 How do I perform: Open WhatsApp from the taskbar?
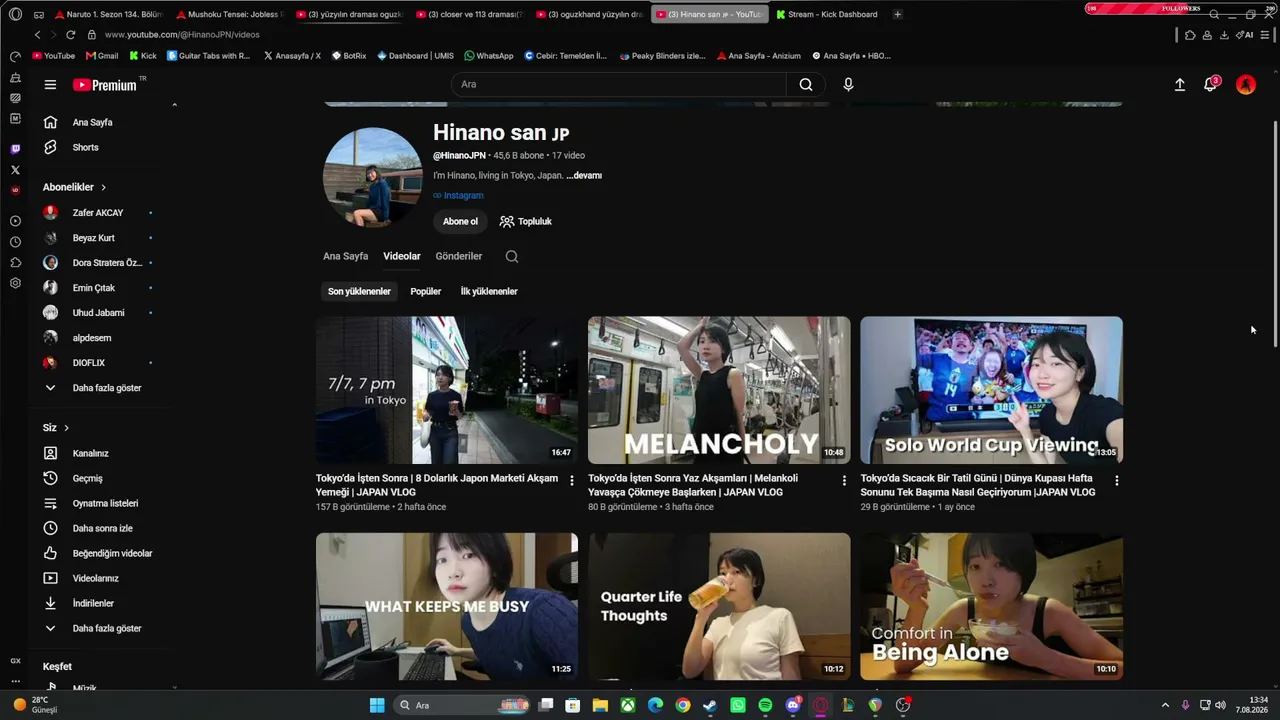click(738, 705)
